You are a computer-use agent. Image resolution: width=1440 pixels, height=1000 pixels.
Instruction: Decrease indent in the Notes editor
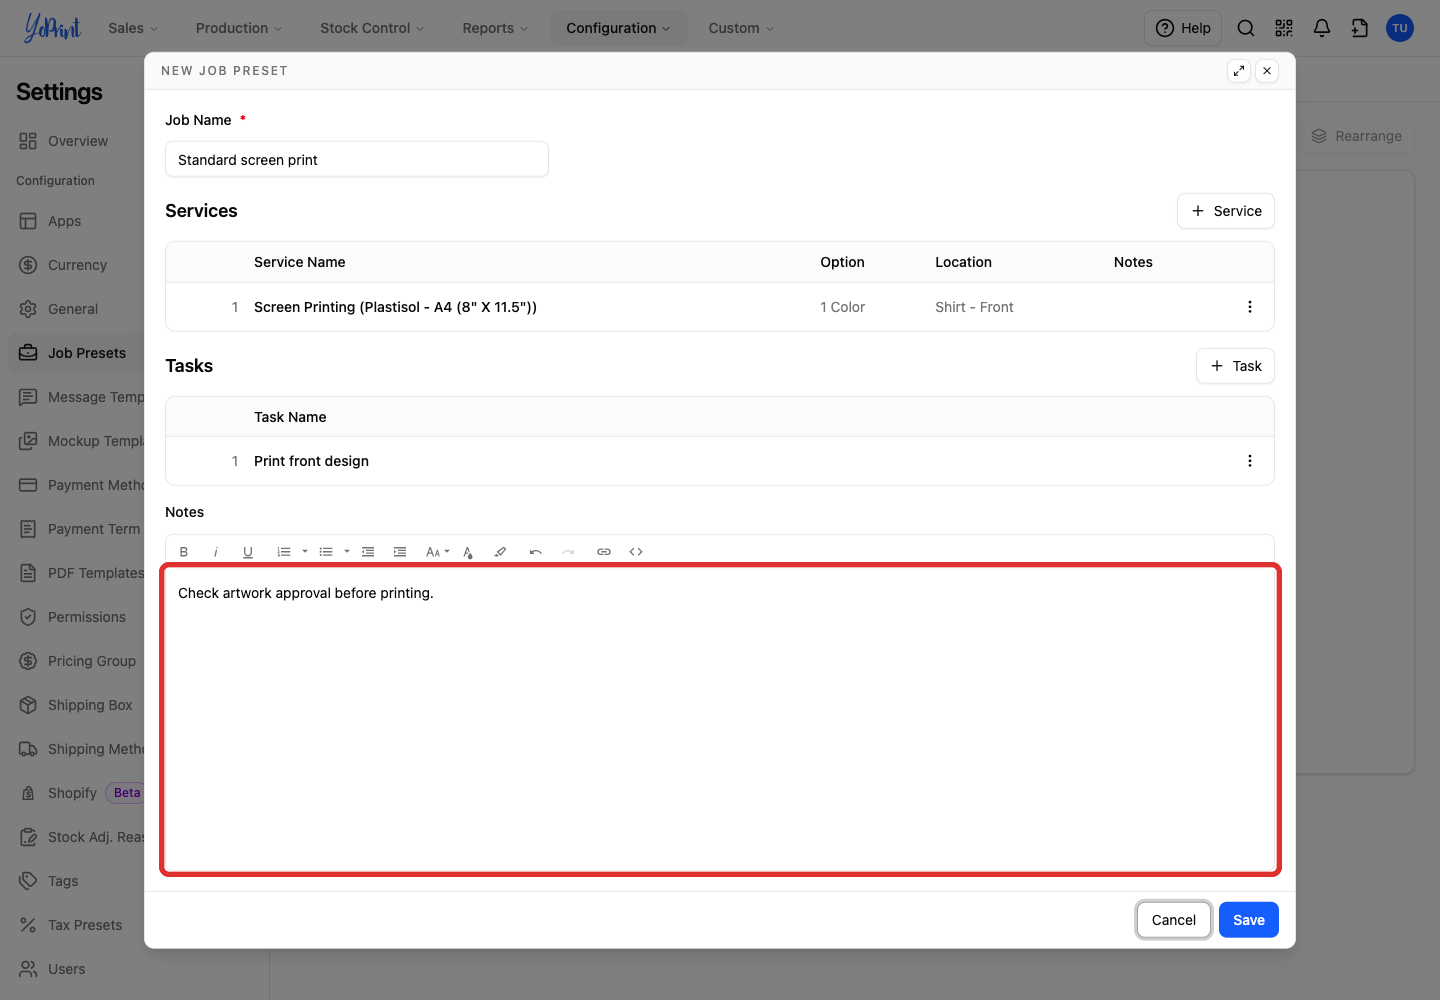[x=368, y=552]
